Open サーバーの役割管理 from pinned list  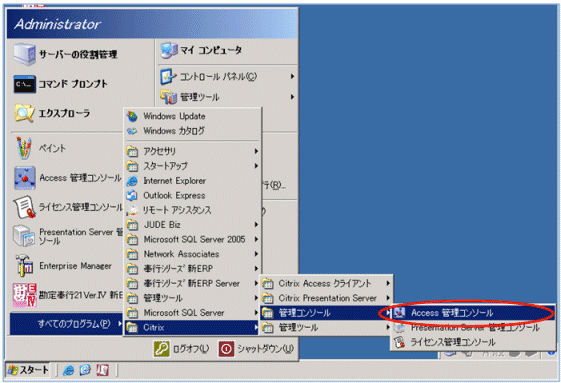pos(66,55)
